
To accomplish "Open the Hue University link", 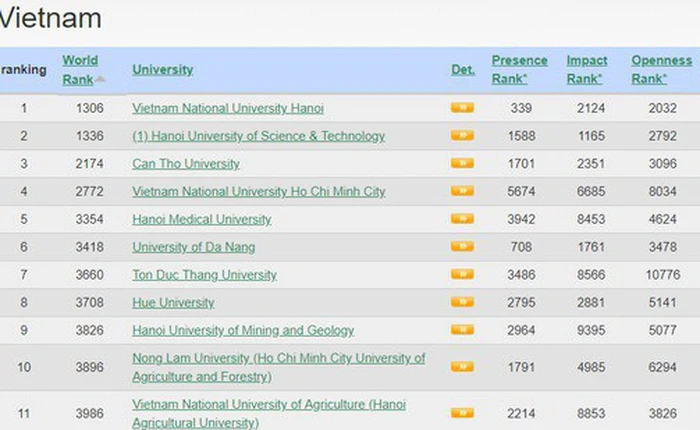I will (173, 303).
